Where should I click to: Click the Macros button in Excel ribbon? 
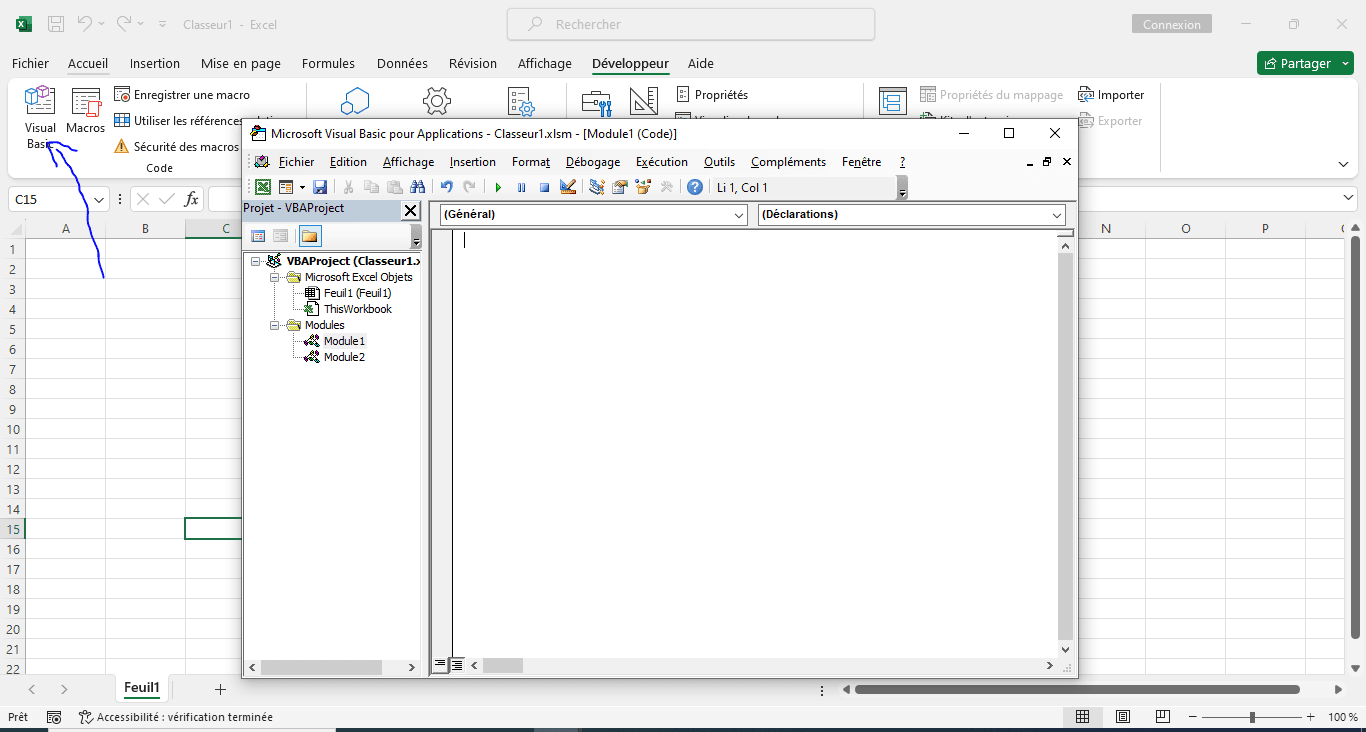(x=86, y=112)
